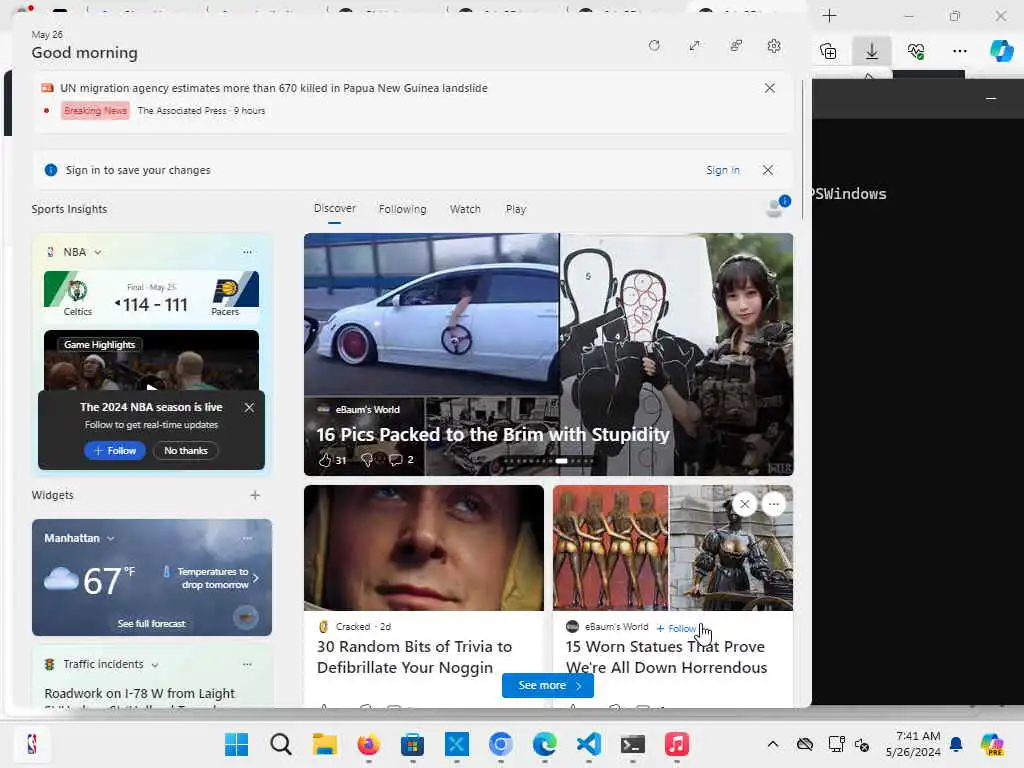
Task: Open the Play tab
Action: (x=515, y=209)
